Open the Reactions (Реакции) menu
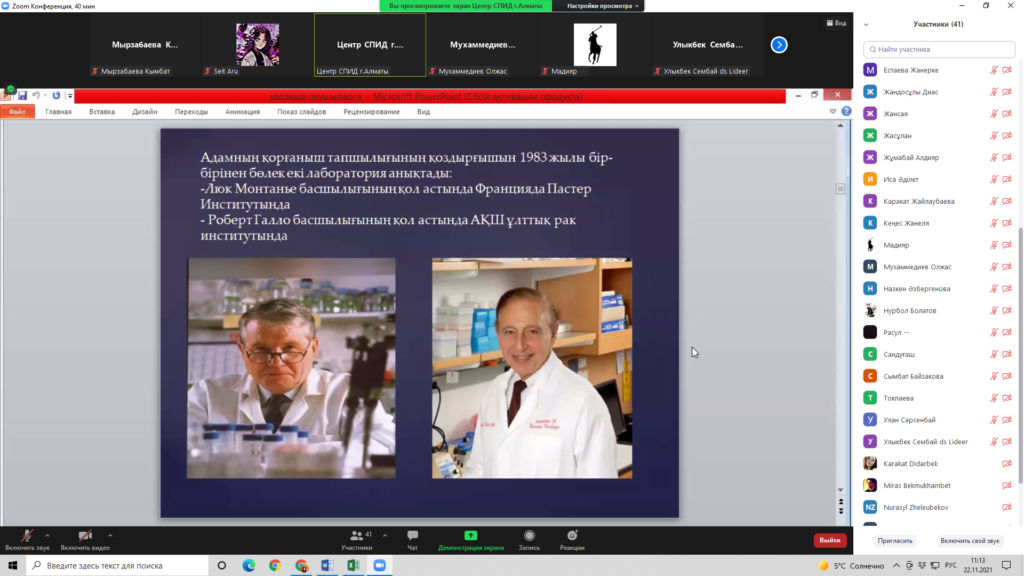This screenshot has height=576, width=1024. (572, 538)
